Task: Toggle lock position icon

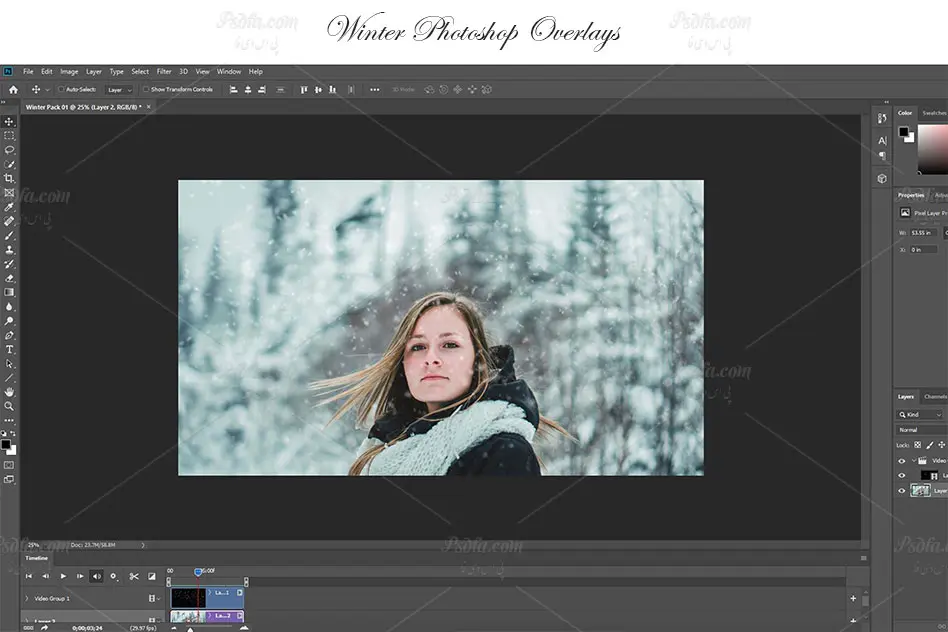Action: click(x=941, y=445)
